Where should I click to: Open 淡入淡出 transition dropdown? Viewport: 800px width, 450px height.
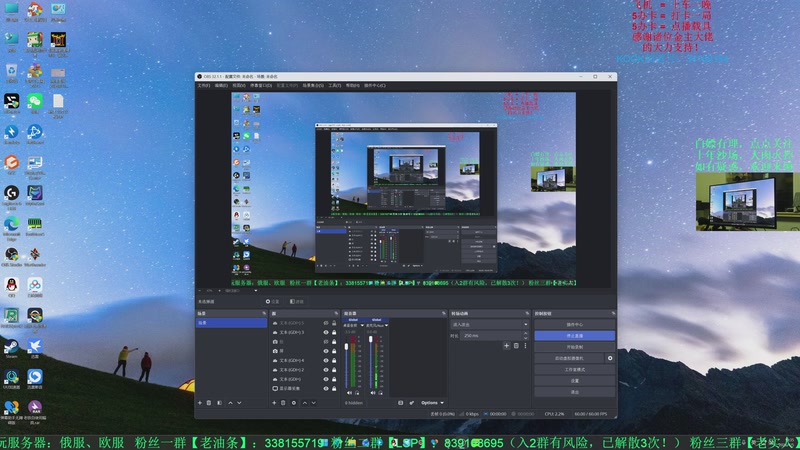click(490, 324)
